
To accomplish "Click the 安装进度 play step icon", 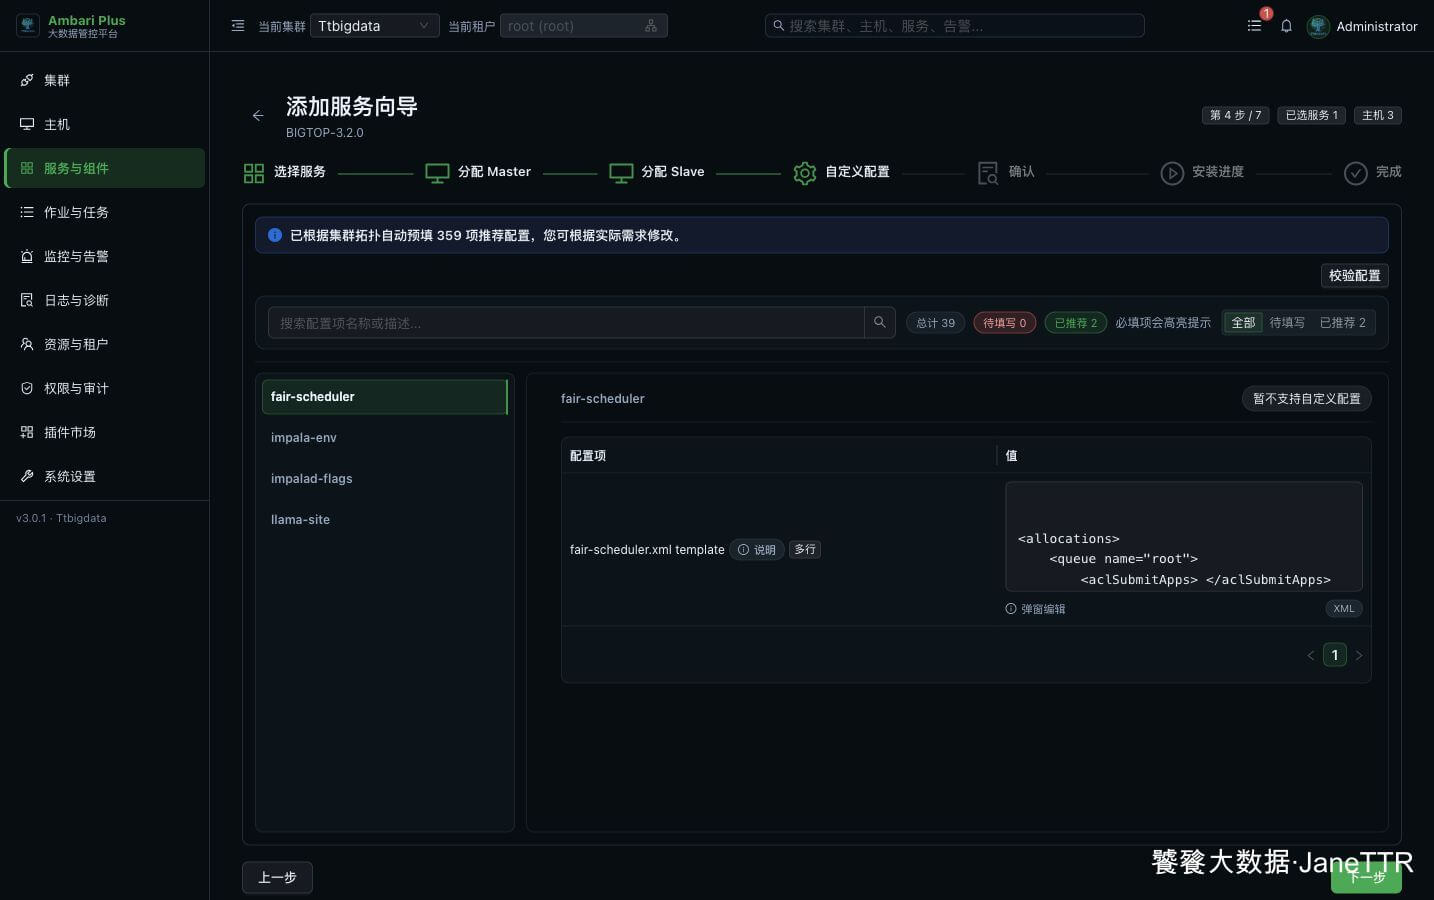I will [1172, 173].
